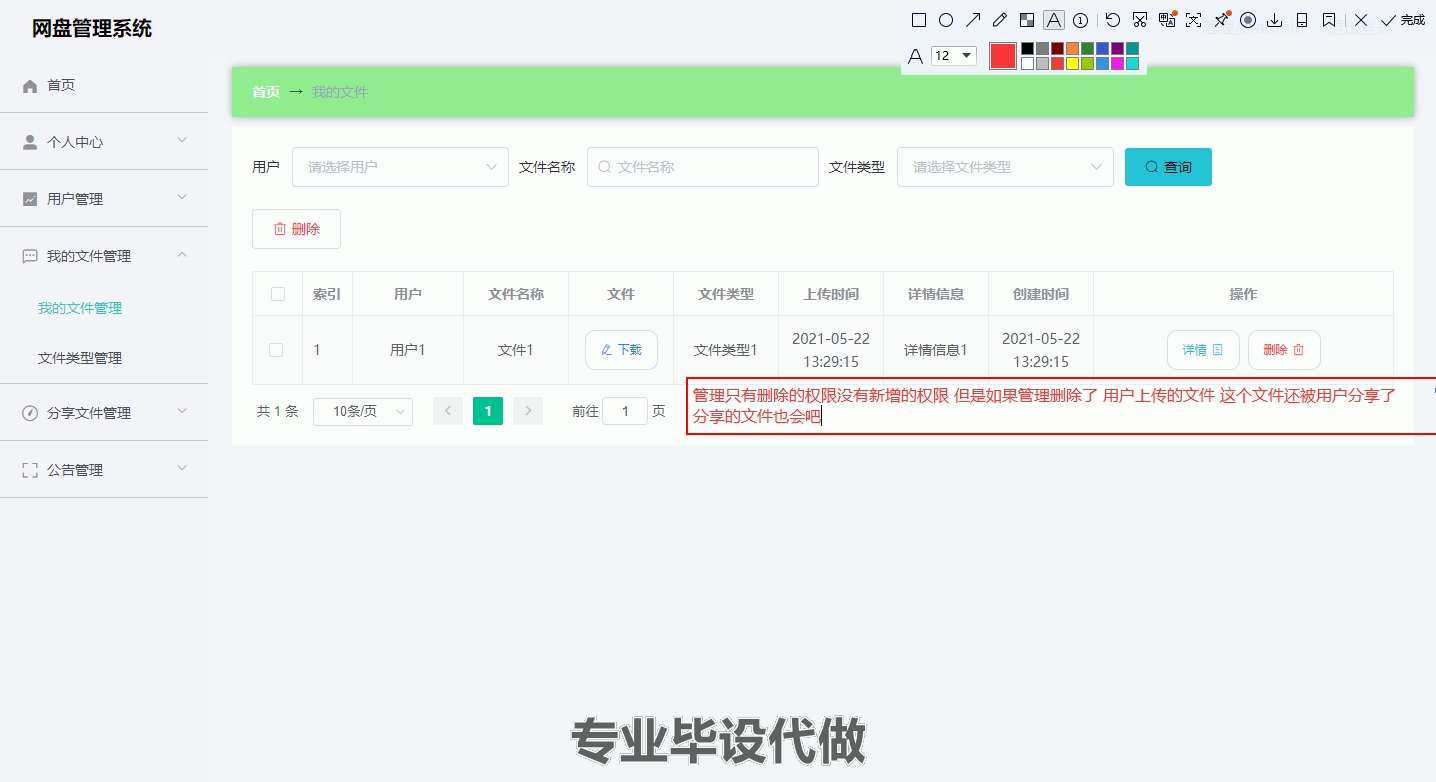The height and width of the screenshot is (782, 1436).
Task: Click the large red current color swatch
Action: [x=1003, y=56]
